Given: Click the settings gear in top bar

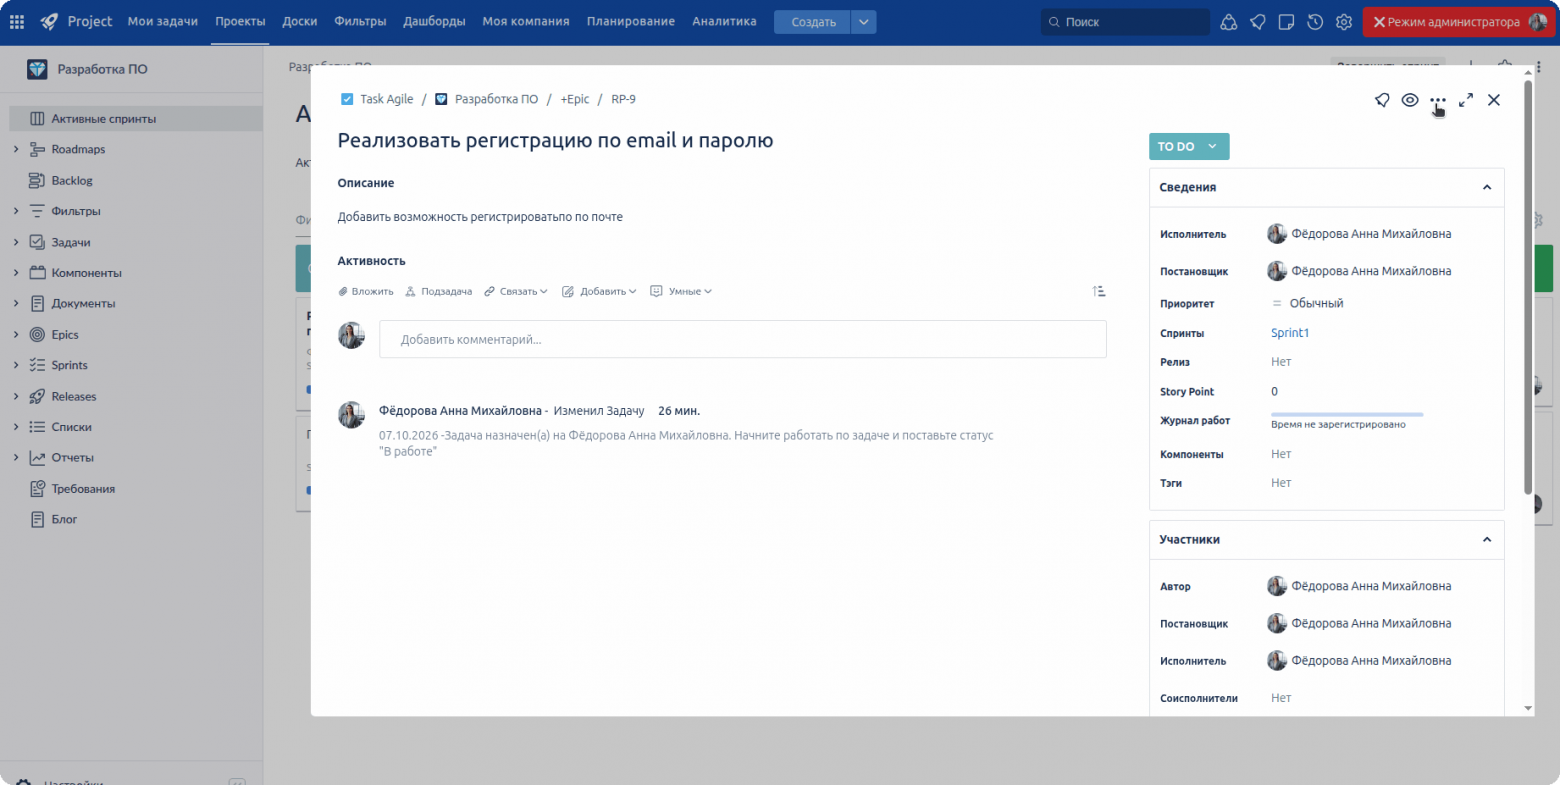Looking at the screenshot, I should [1344, 22].
